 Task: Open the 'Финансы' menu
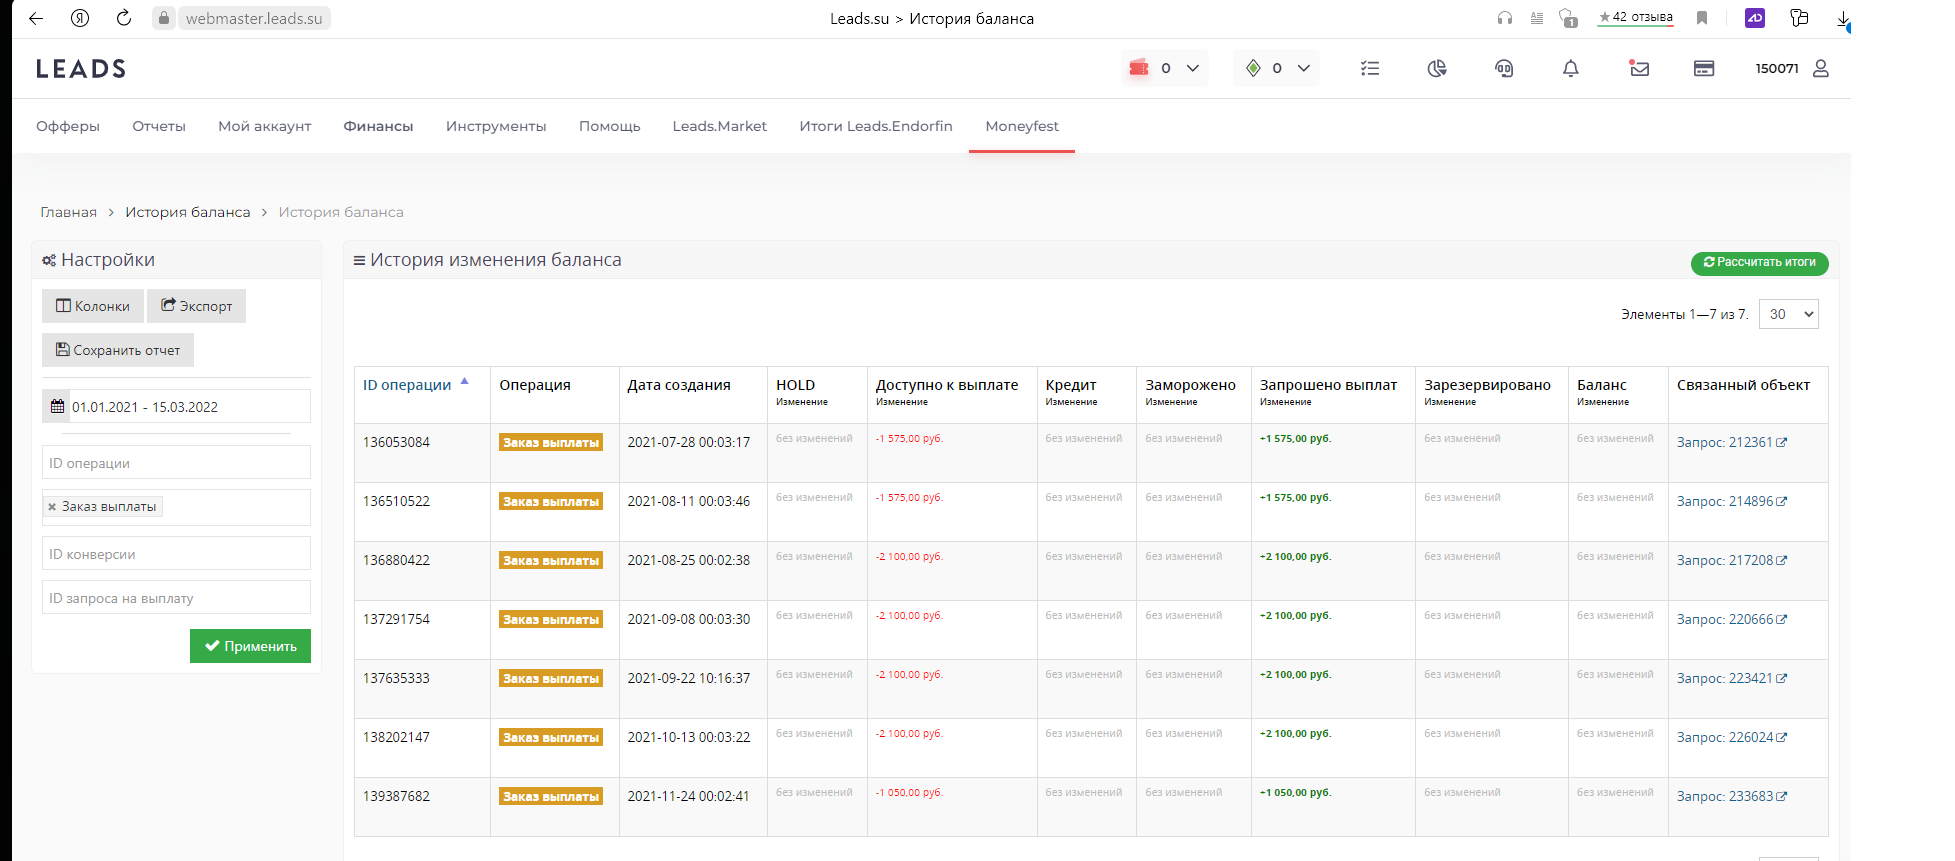(378, 126)
